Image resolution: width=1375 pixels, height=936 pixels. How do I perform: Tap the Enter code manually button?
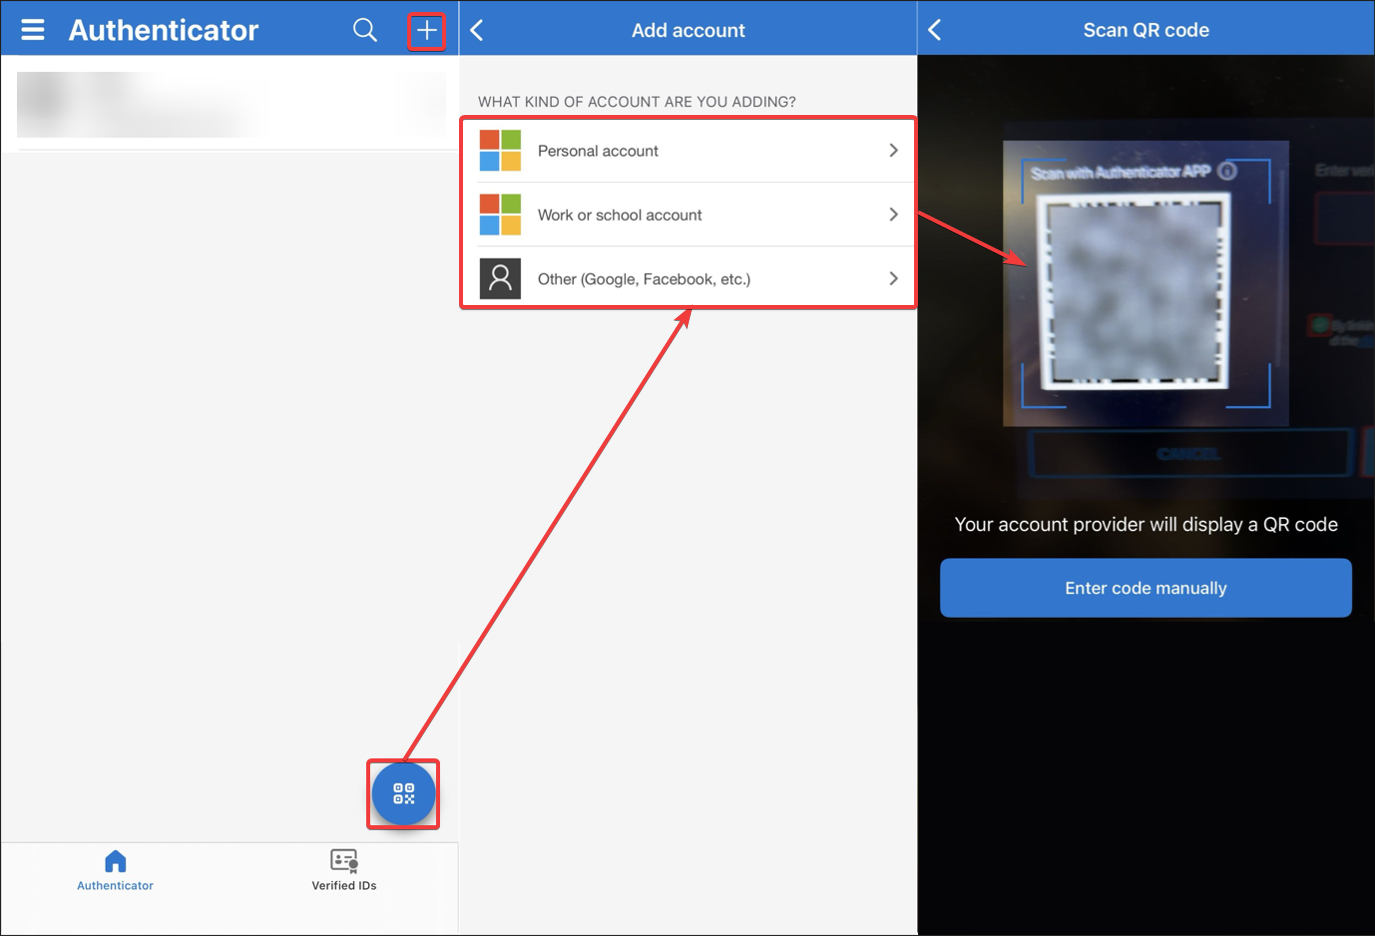point(1146,588)
